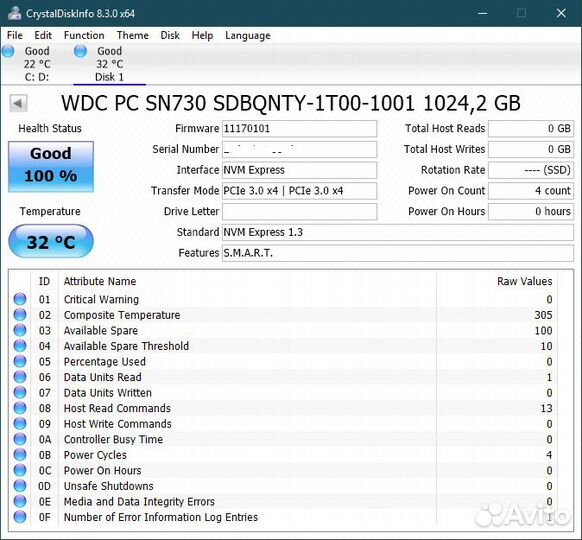Click status orb for Power On Hours row 0C

20,470
